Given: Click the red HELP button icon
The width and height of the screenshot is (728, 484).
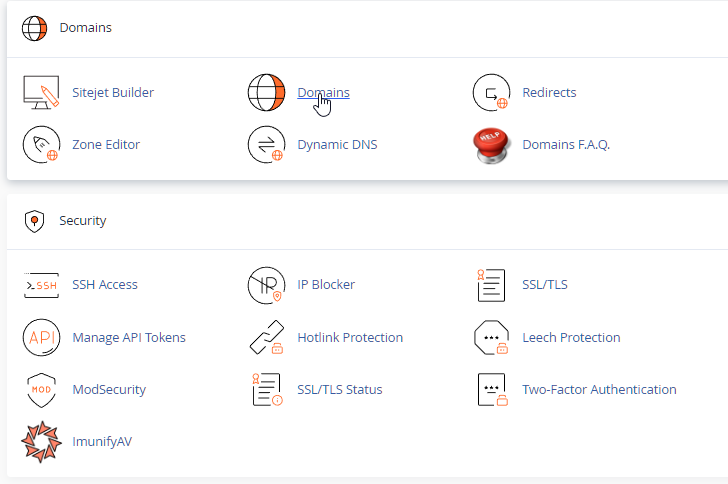Looking at the screenshot, I should click(x=492, y=145).
